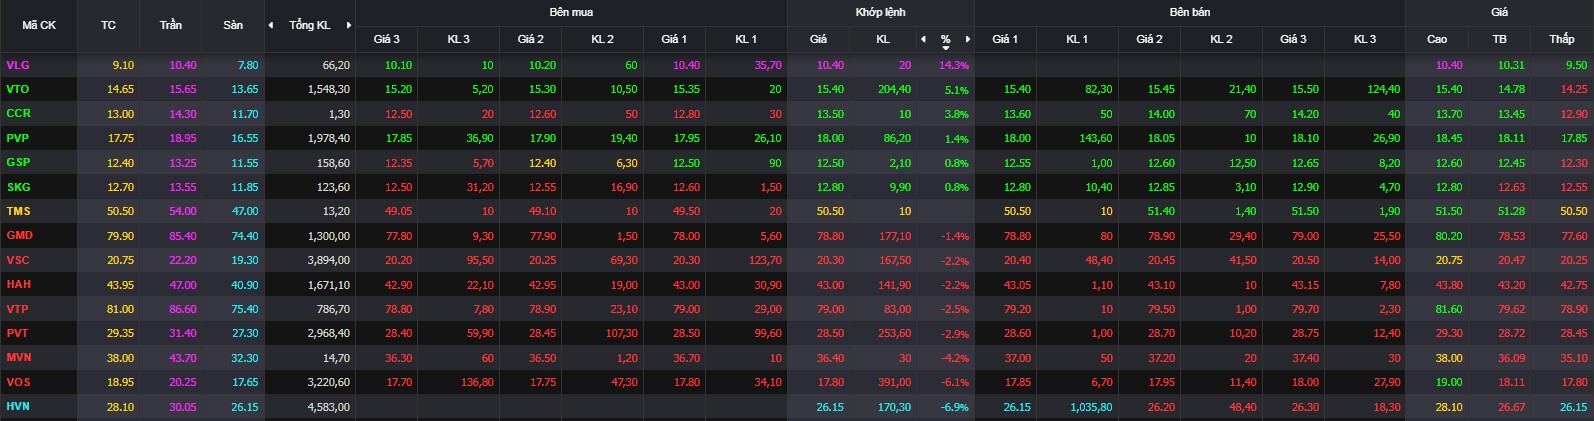The height and width of the screenshot is (421, 1594).
Task: Click the Cao column header
Action: pos(1437,39)
